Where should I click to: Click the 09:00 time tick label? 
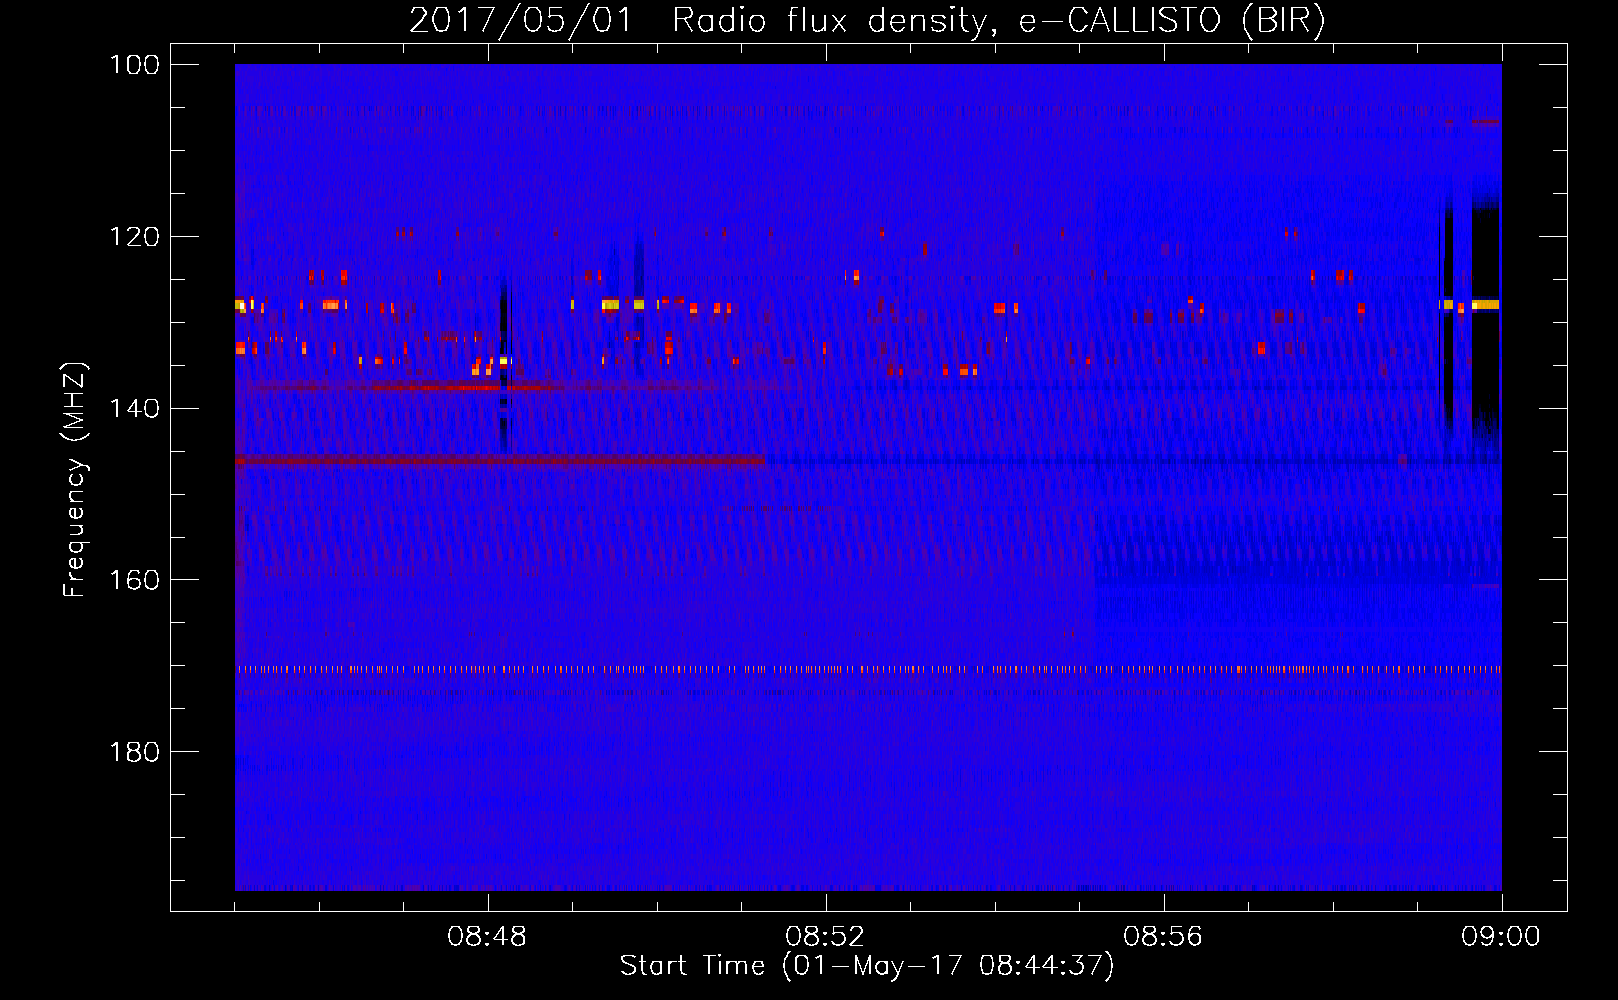pos(1501,937)
